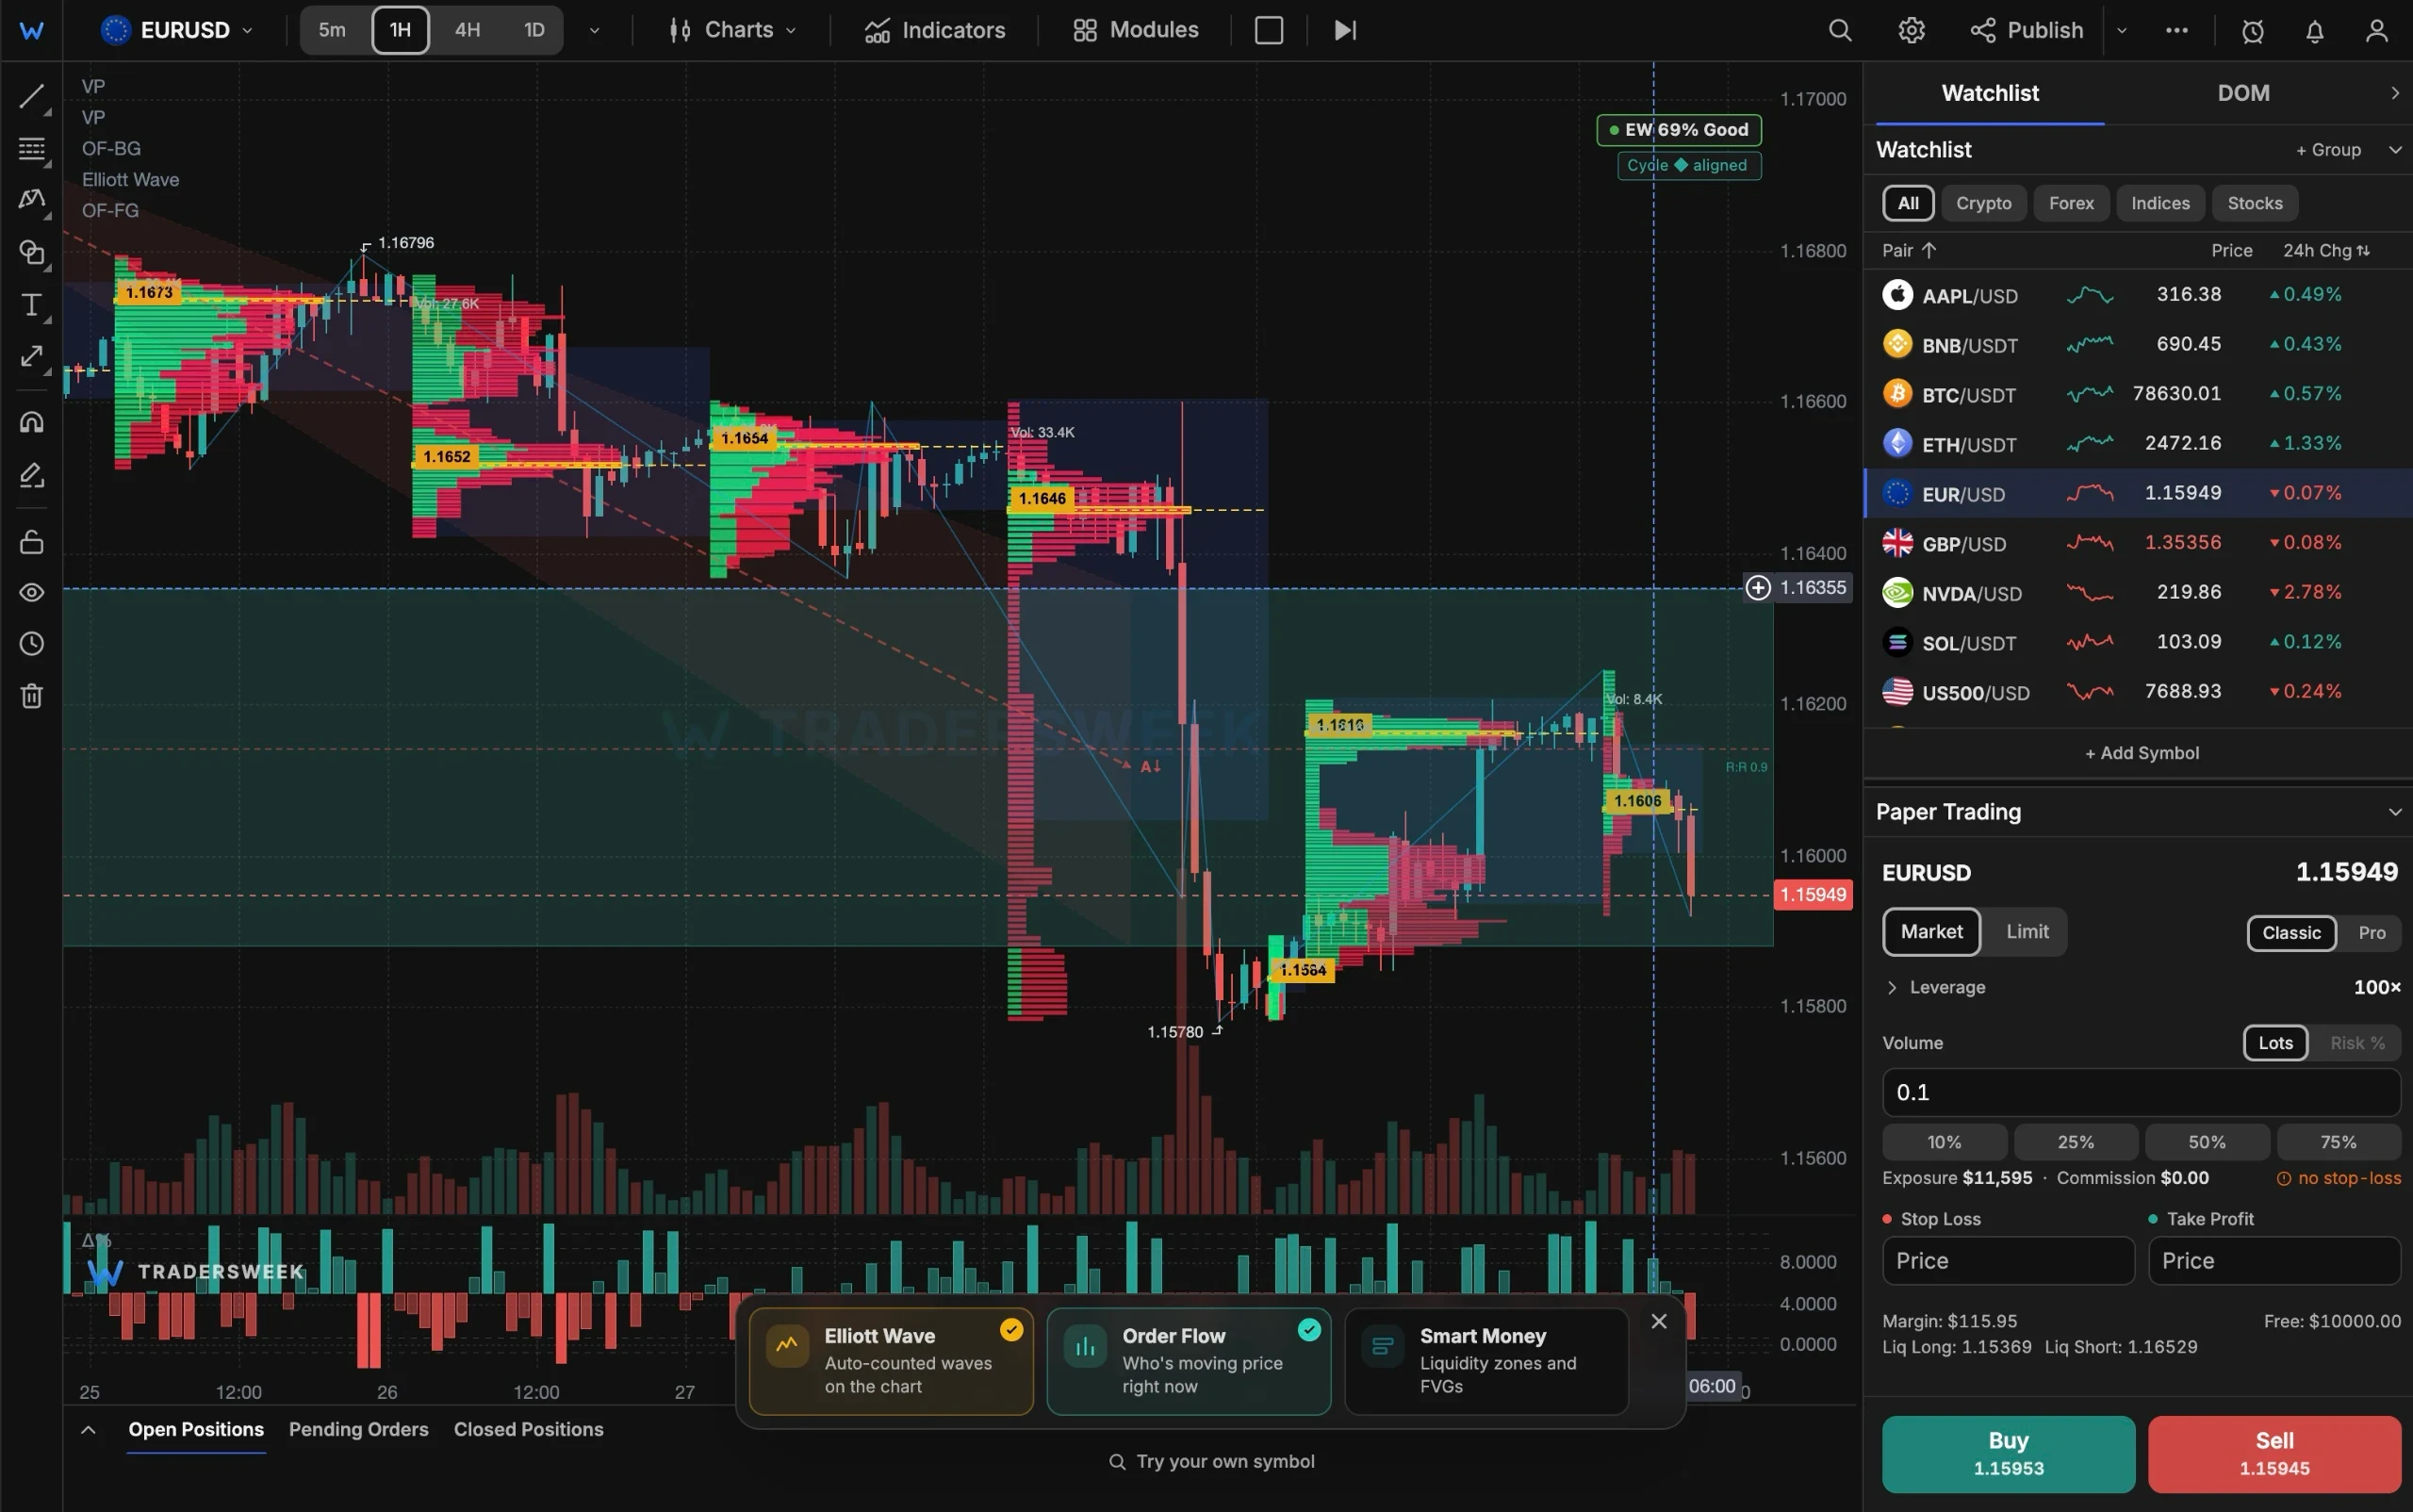Select the measure ruler tool
The image size is (2413, 1512).
[31, 356]
